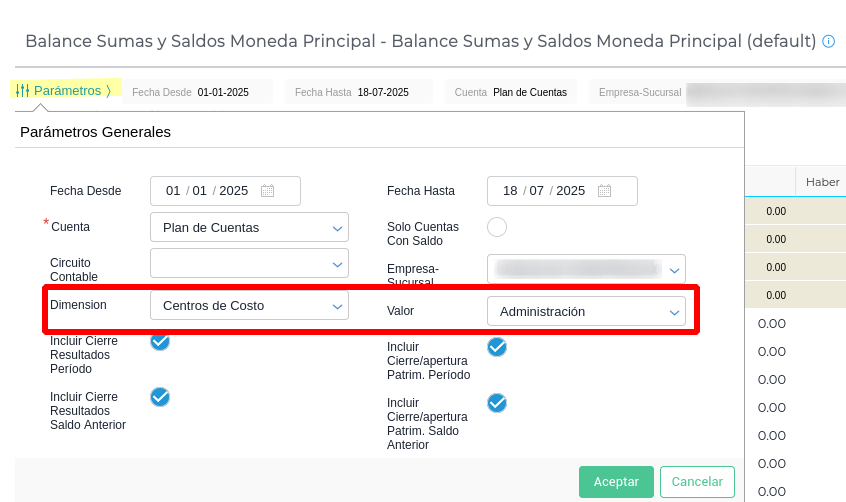Uncheck Incluir Cierre/apertura Patrim. Período
The width and height of the screenshot is (846, 502).
pos(497,347)
